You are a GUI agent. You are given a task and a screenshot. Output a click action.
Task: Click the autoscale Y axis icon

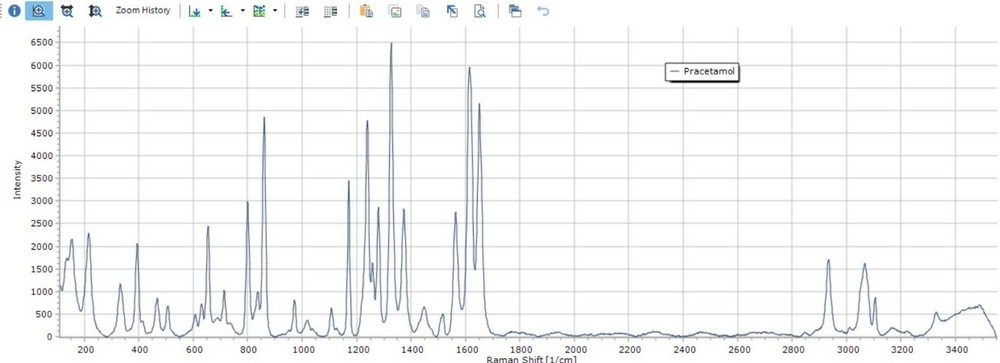(x=195, y=11)
